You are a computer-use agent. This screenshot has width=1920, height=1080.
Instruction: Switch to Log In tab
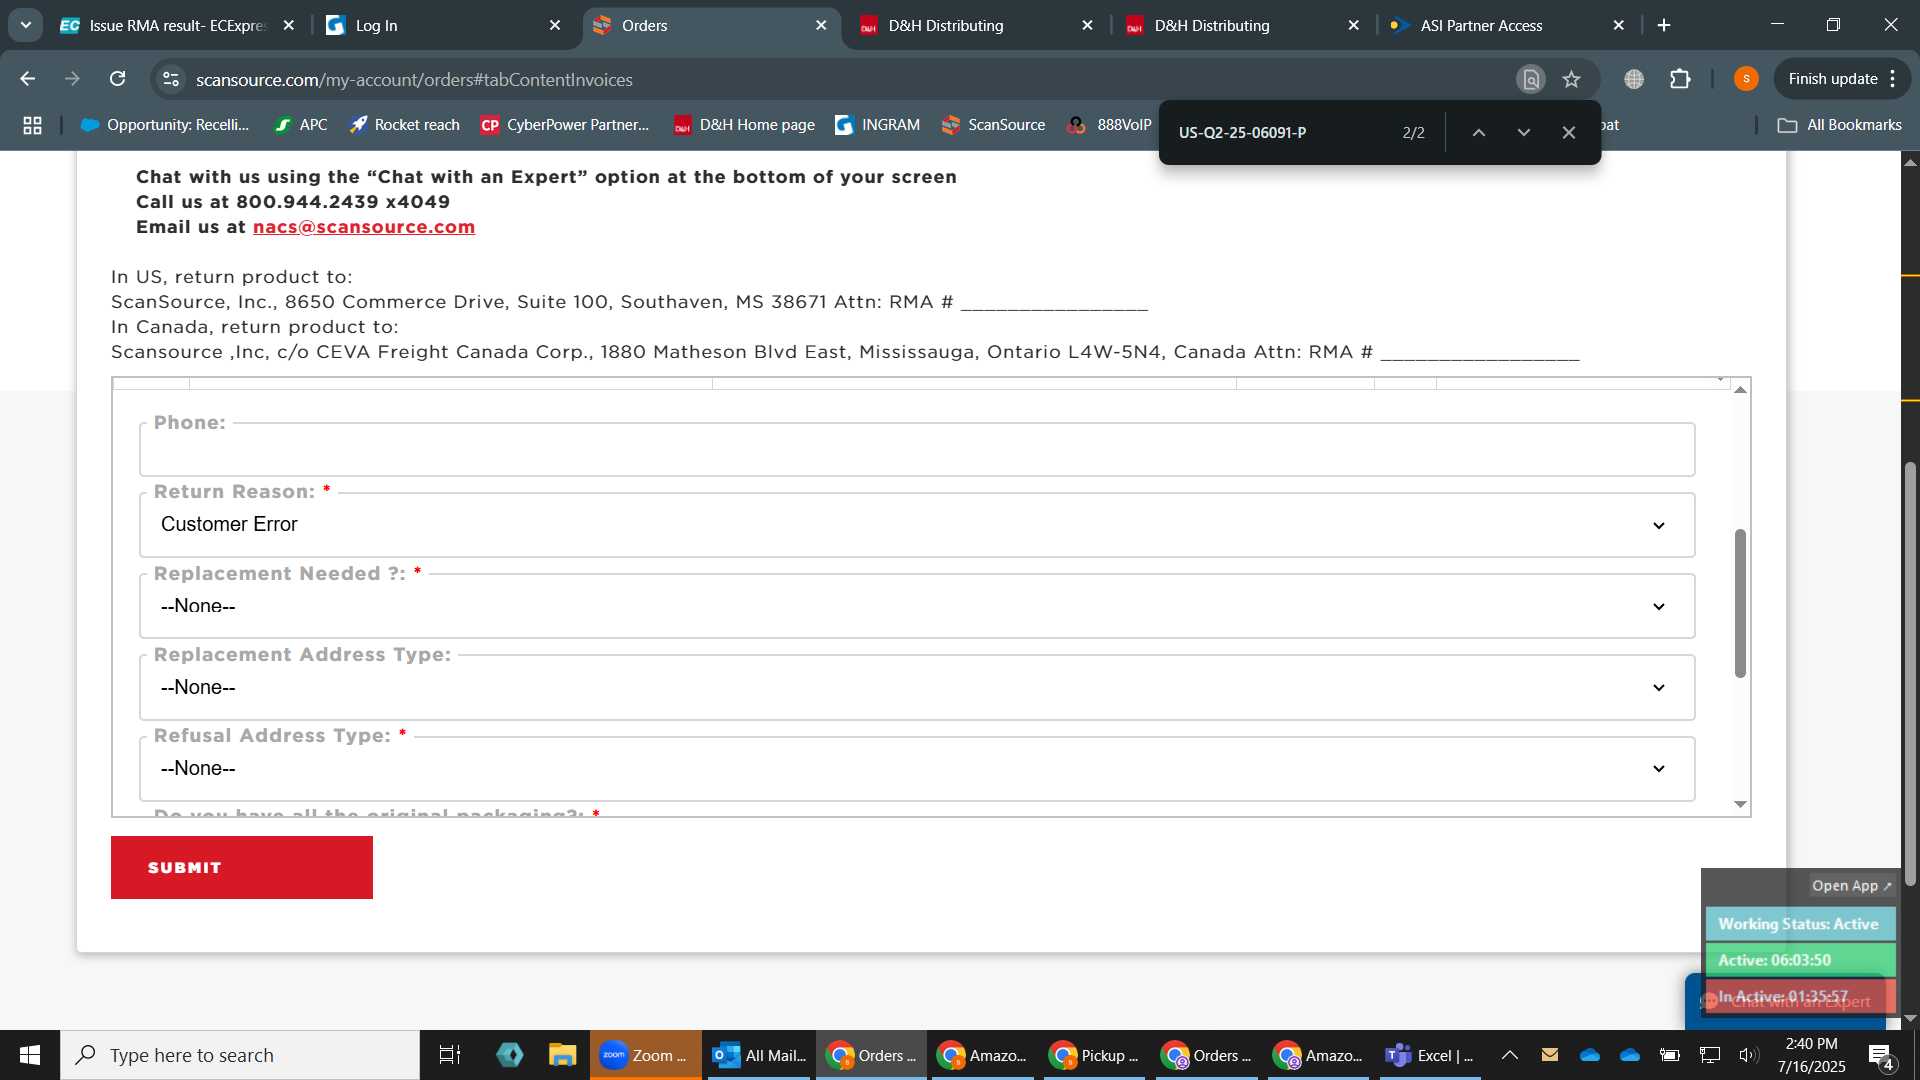pyautogui.click(x=440, y=25)
